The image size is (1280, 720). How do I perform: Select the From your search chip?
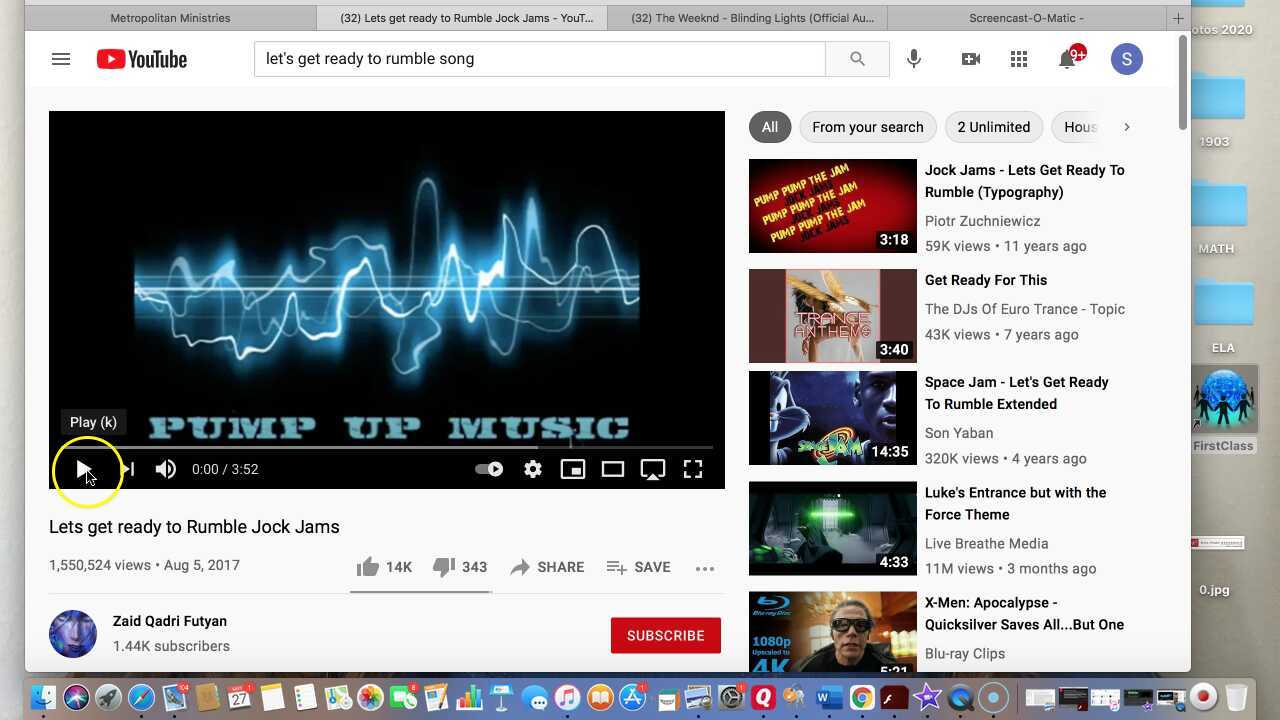point(868,127)
